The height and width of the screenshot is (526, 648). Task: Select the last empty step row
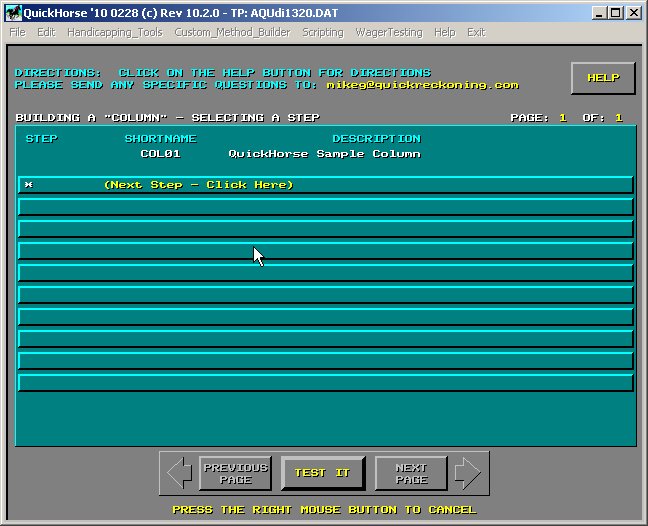326,382
